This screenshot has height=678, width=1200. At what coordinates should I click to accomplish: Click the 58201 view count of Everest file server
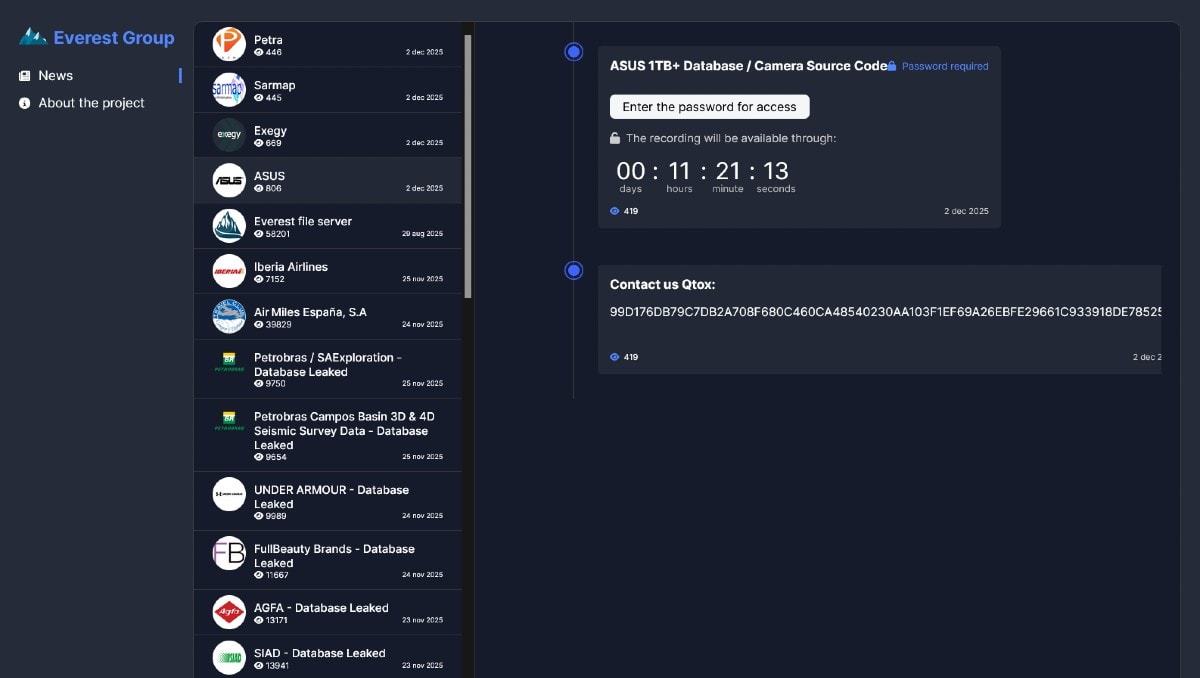pos(278,234)
